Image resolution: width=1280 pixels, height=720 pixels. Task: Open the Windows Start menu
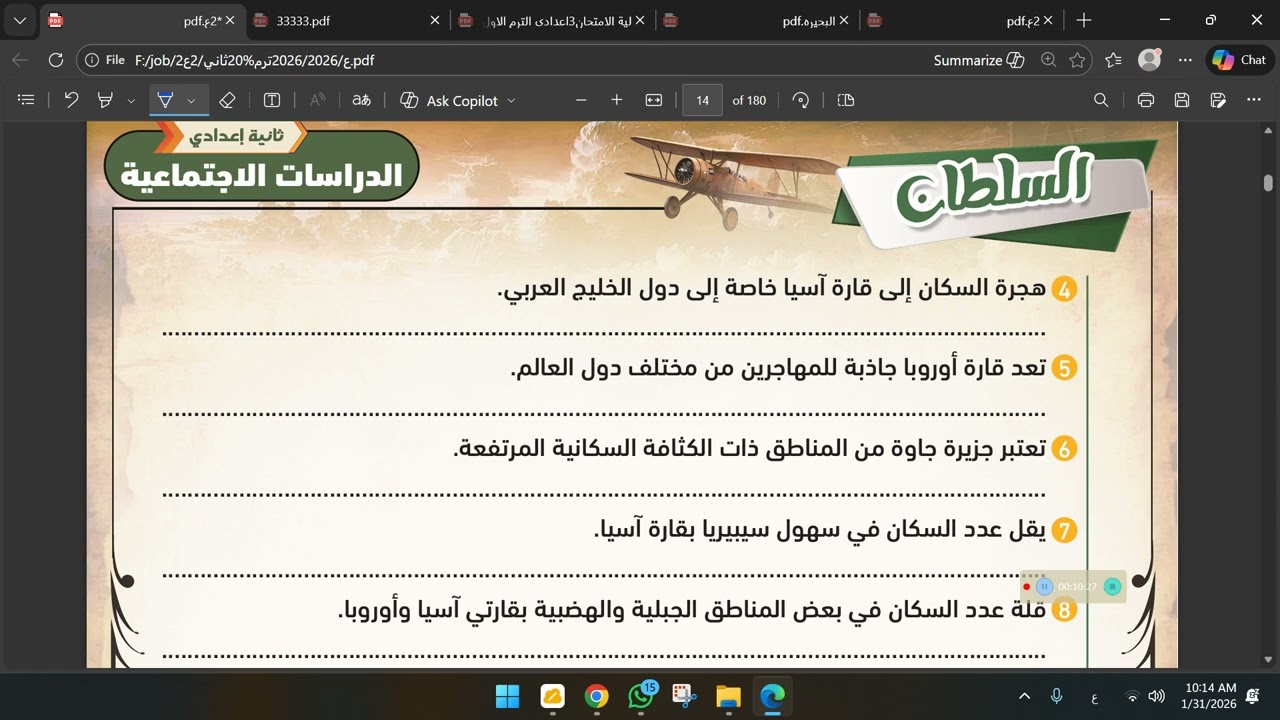[x=507, y=696]
